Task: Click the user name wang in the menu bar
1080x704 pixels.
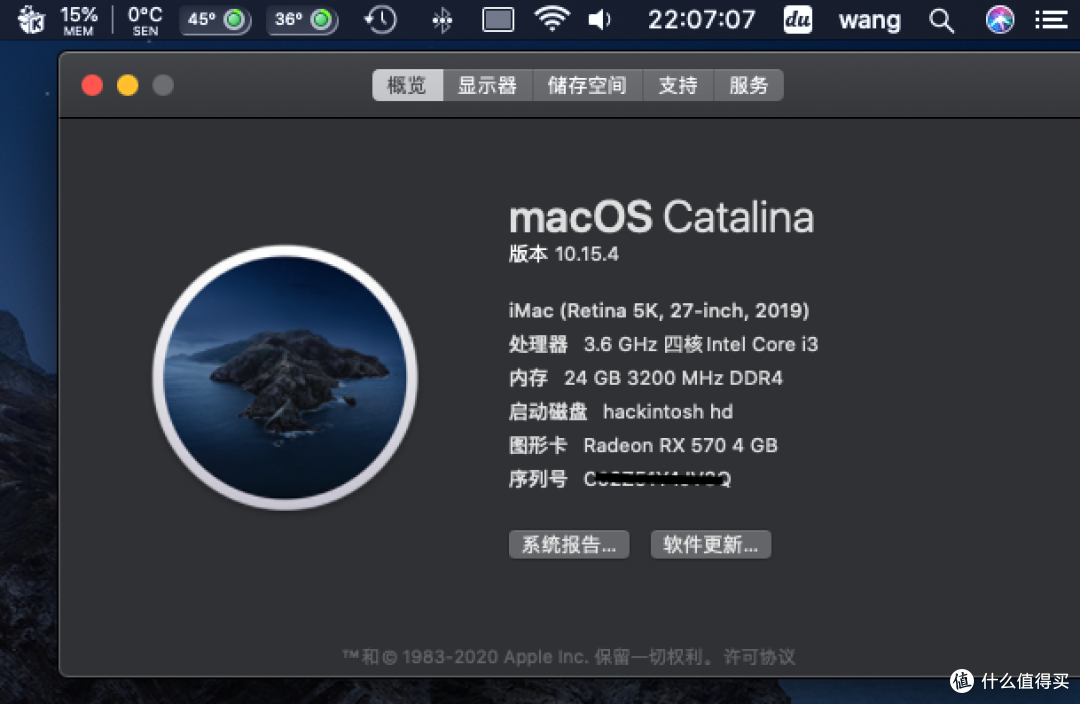Action: click(x=869, y=20)
